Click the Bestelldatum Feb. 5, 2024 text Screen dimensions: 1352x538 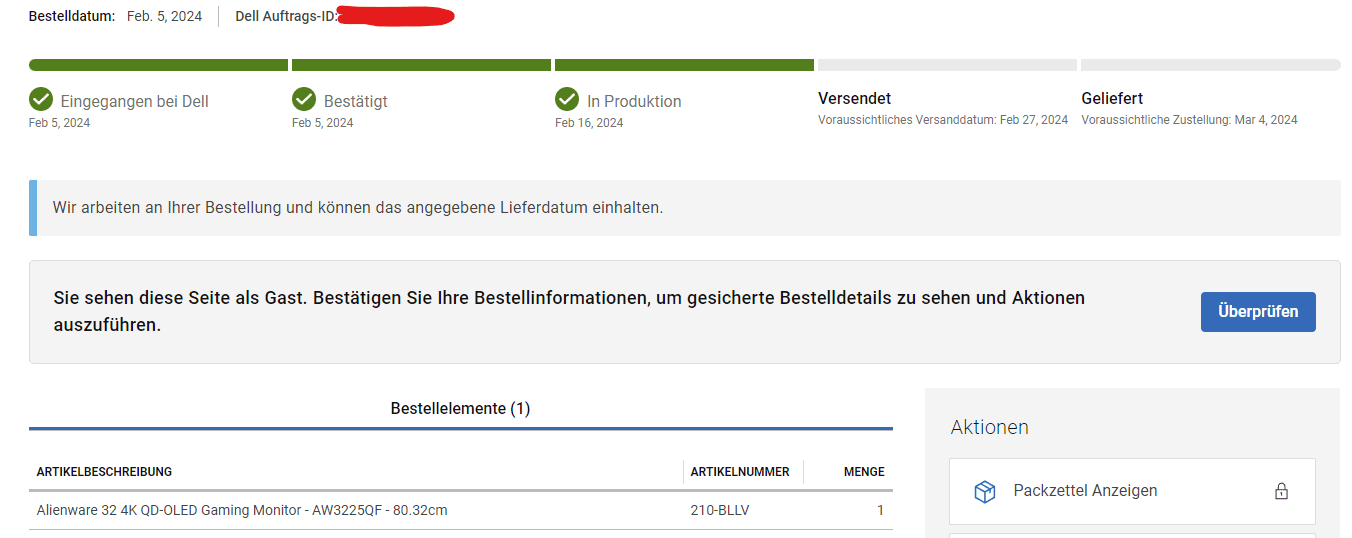[115, 16]
